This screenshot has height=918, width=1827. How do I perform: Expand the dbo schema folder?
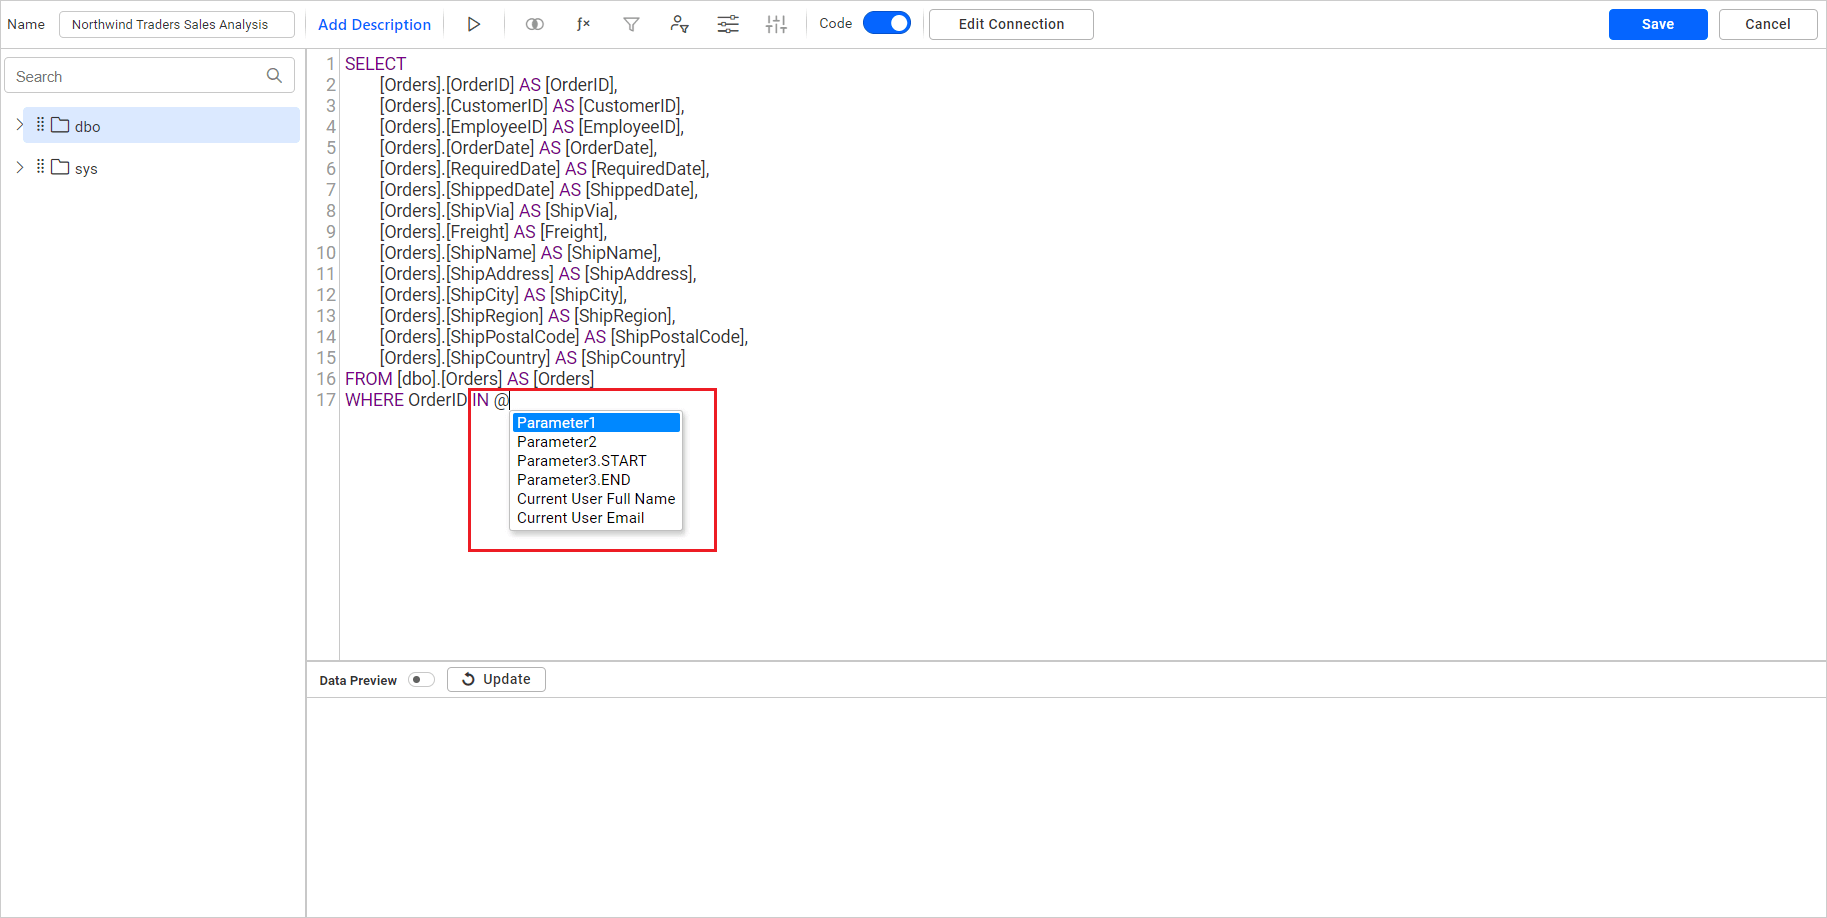[x=19, y=125]
